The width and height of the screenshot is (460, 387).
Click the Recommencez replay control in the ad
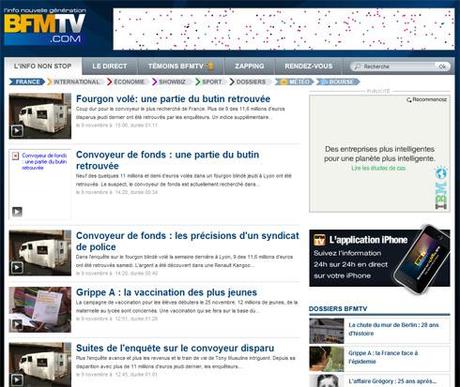(x=427, y=99)
